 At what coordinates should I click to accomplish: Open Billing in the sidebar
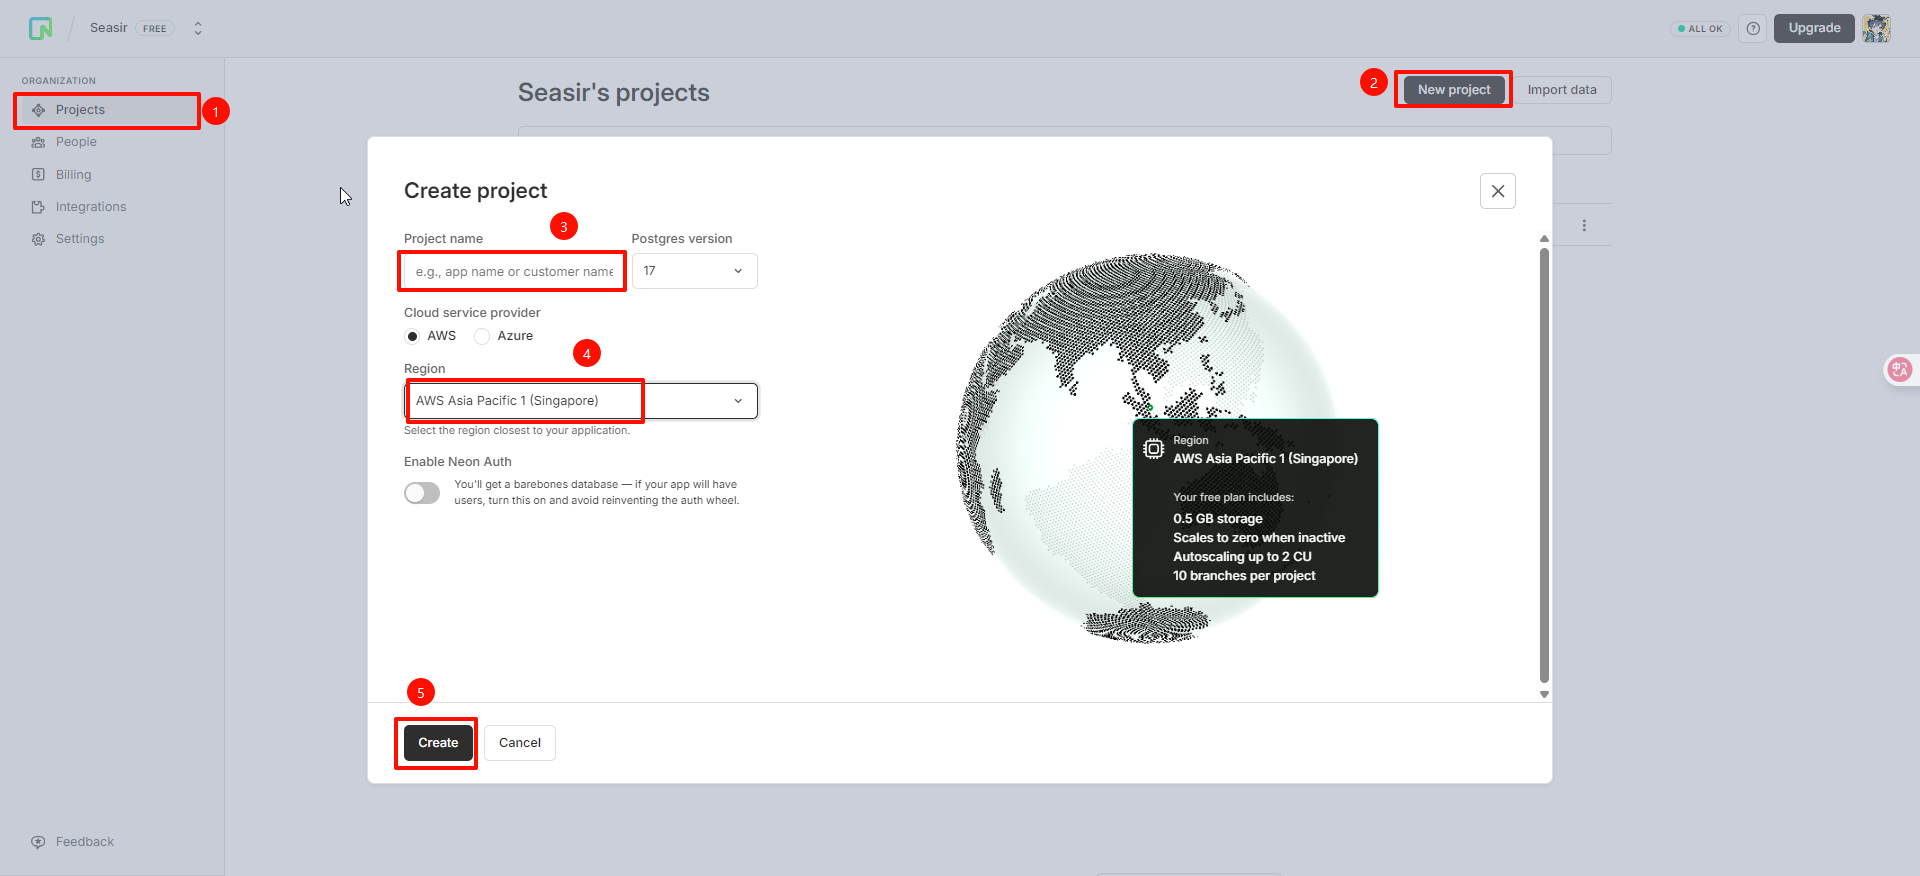pyautogui.click(x=73, y=175)
